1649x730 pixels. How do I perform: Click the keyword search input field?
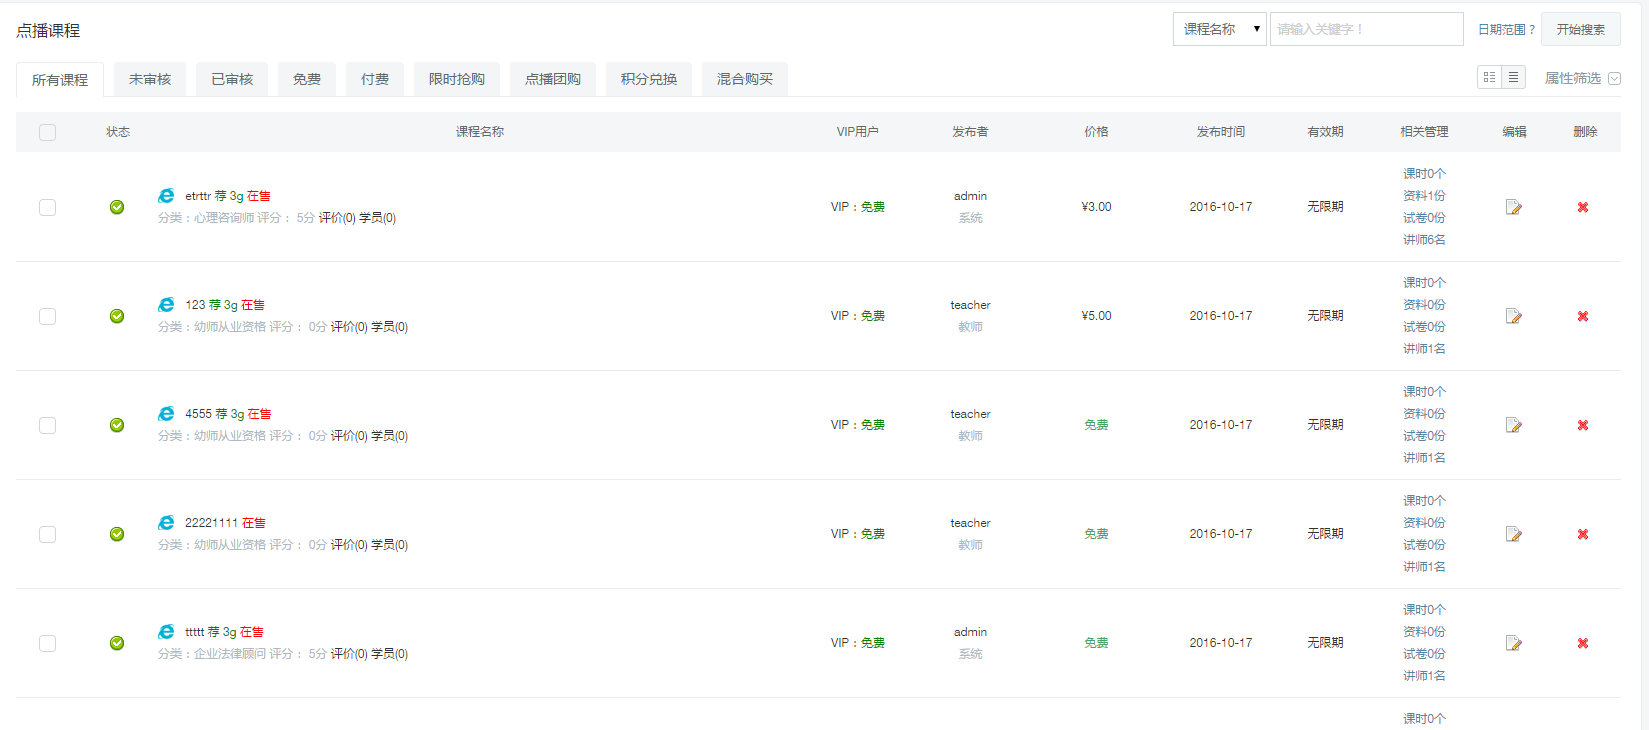click(x=1366, y=29)
